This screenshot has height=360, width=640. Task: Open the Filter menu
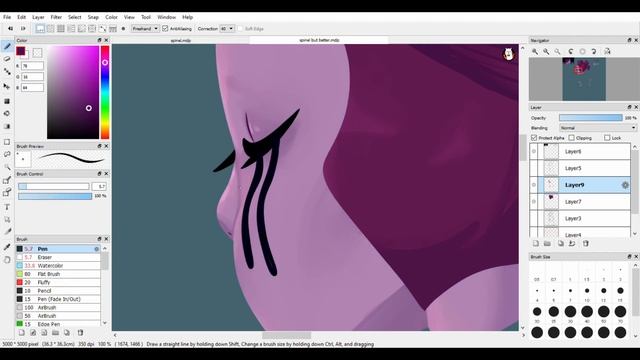point(56,17)
